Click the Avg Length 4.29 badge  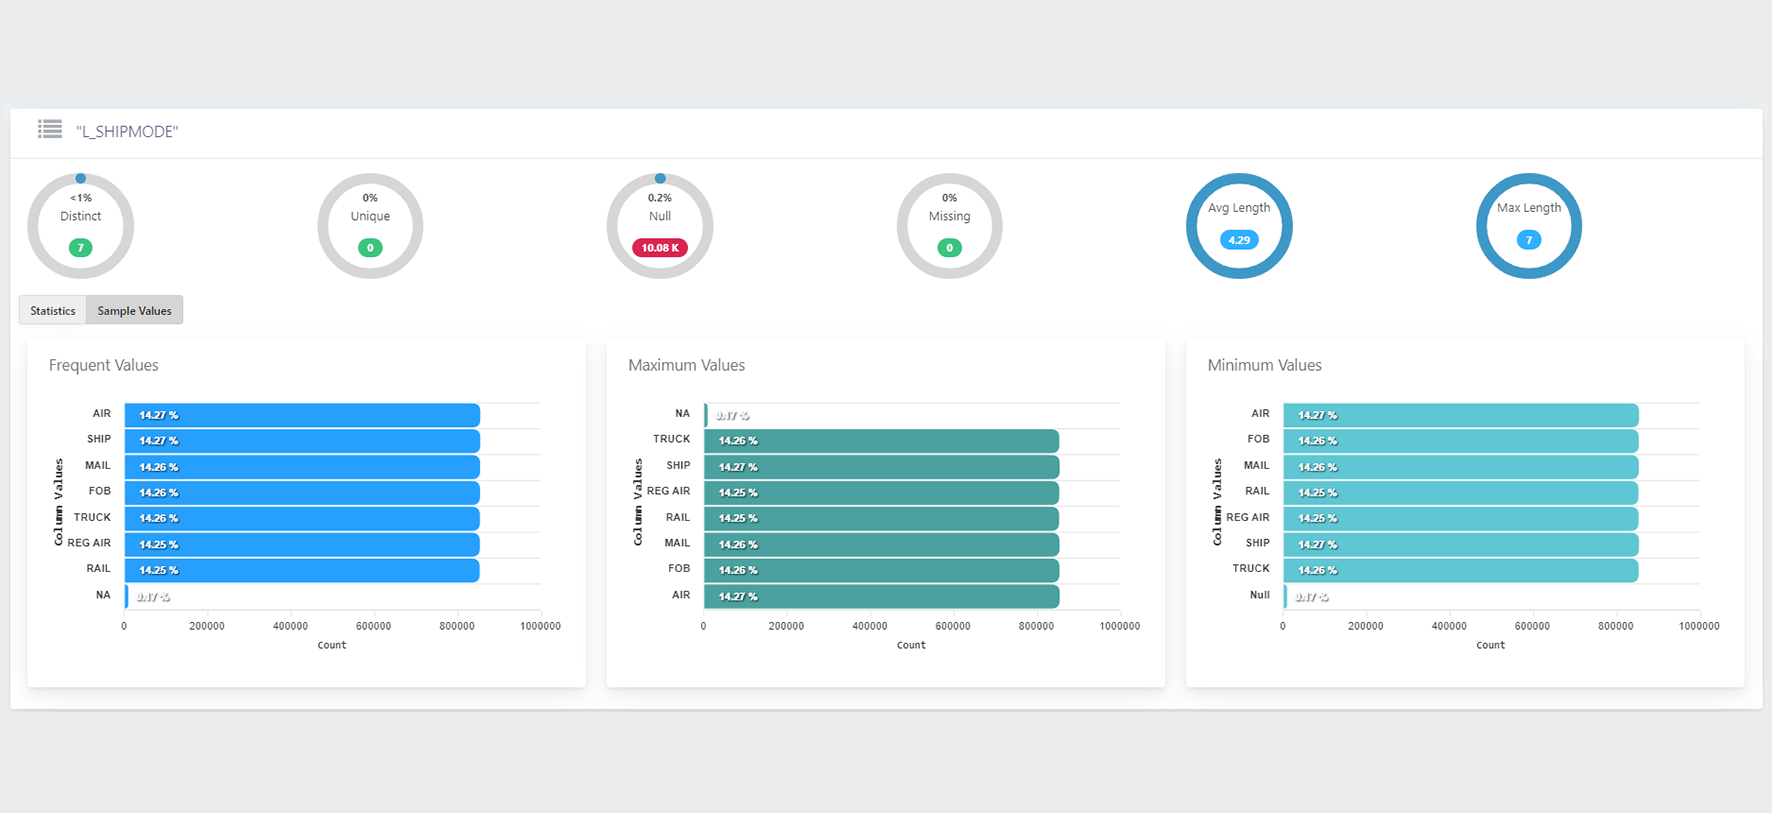click(1239, 240)
